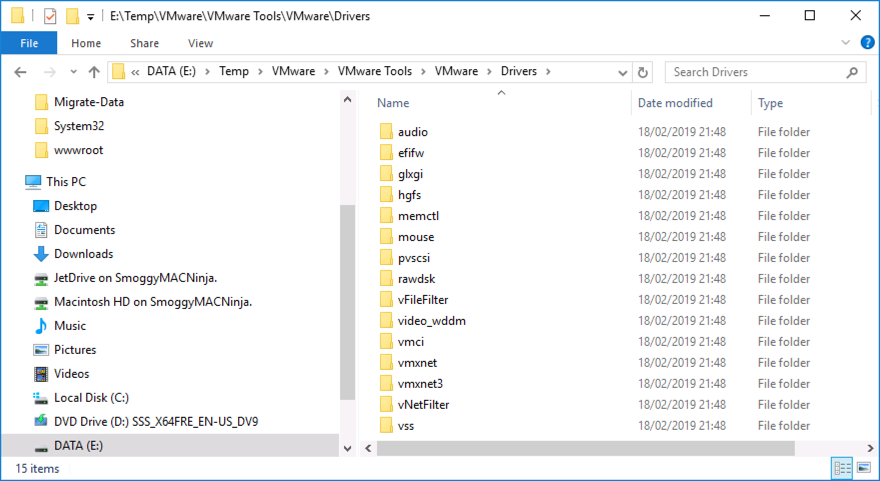880x481 pixels.
Task: Click the Refresh button
Action: pyautogui.click(x=643, y=72)
